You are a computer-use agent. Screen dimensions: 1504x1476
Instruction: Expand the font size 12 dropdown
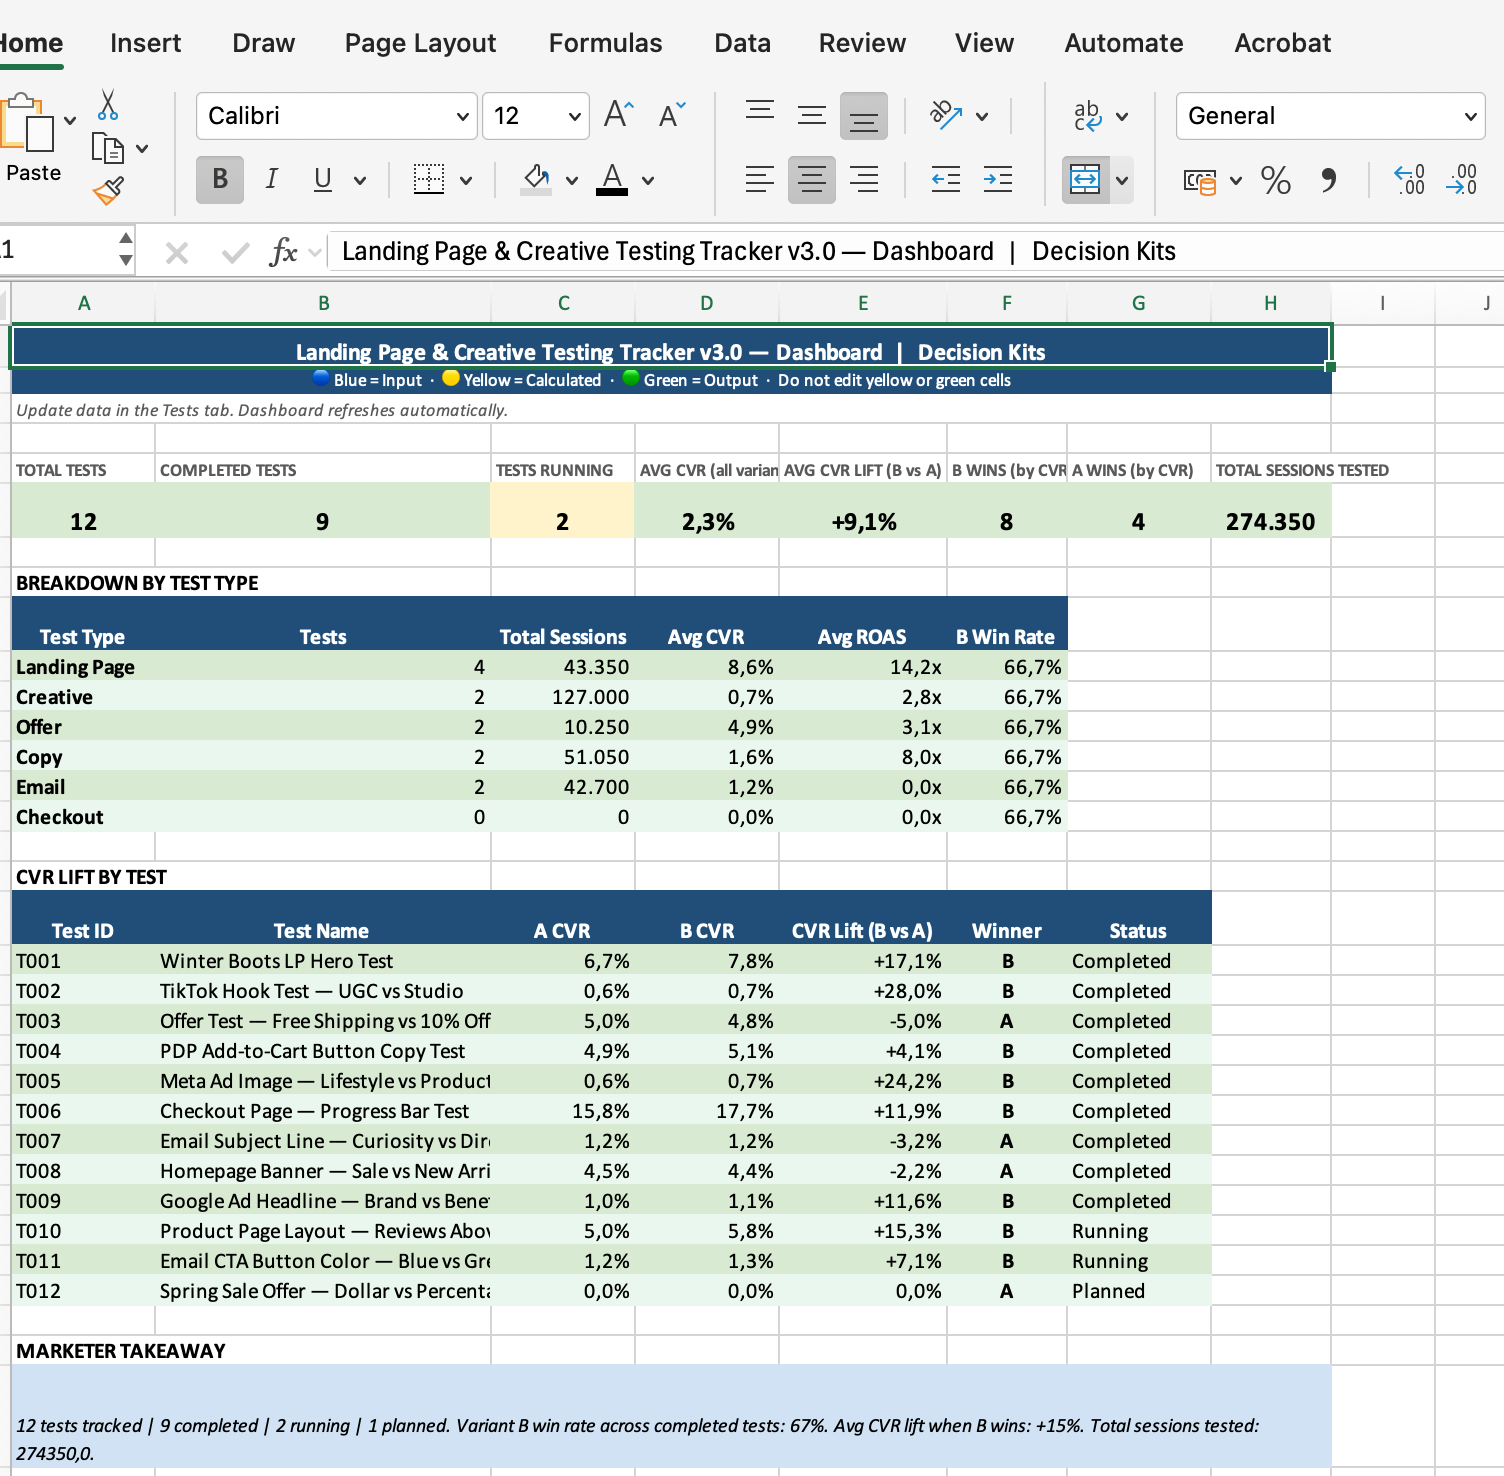(574, 117)
